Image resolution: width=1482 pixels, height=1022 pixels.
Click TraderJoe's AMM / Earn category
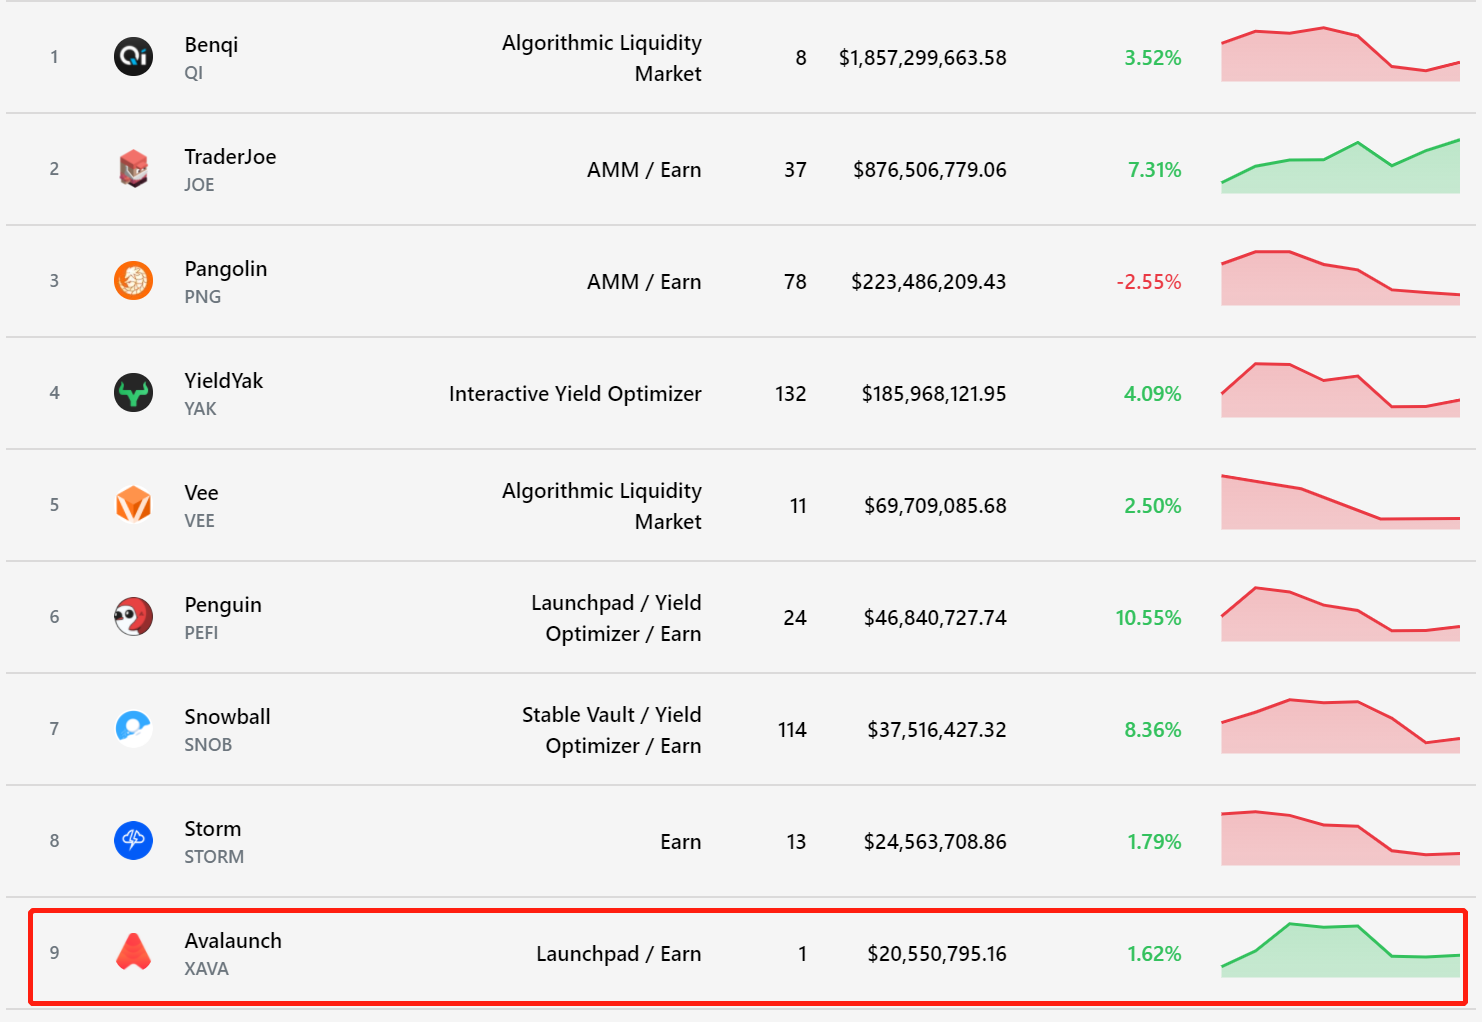644,170
